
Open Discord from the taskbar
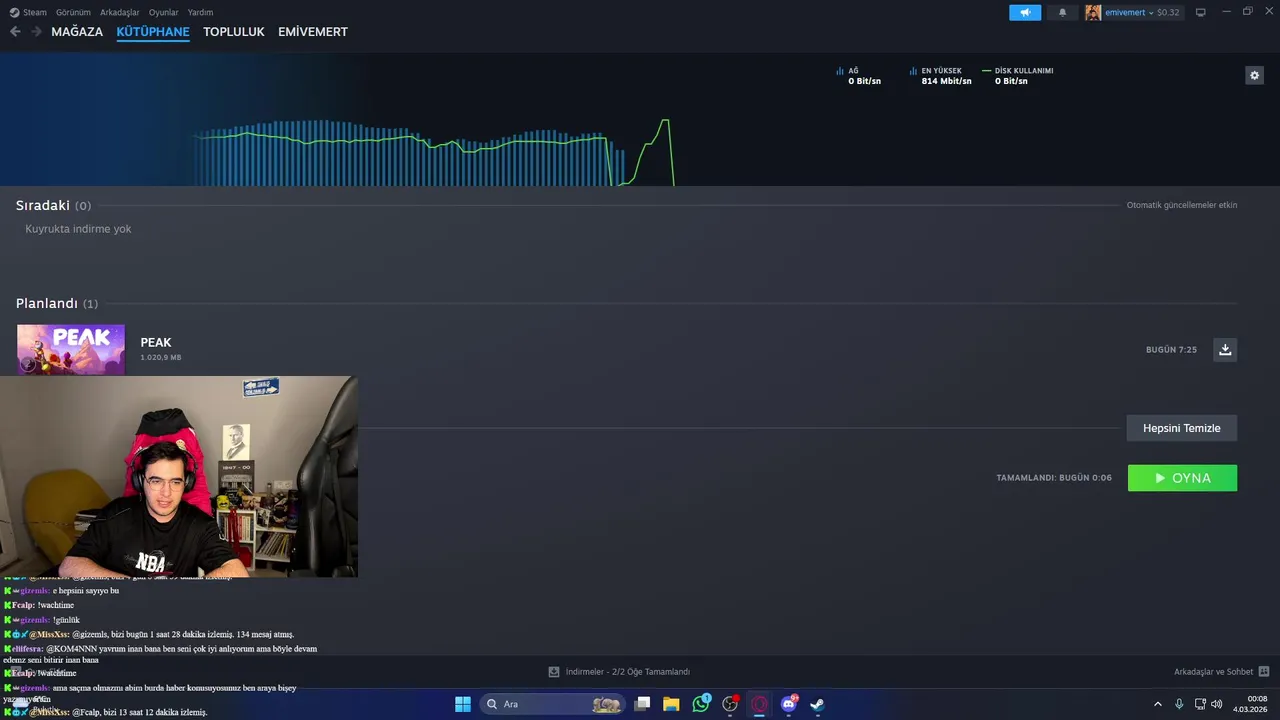(x=788, y=704)
